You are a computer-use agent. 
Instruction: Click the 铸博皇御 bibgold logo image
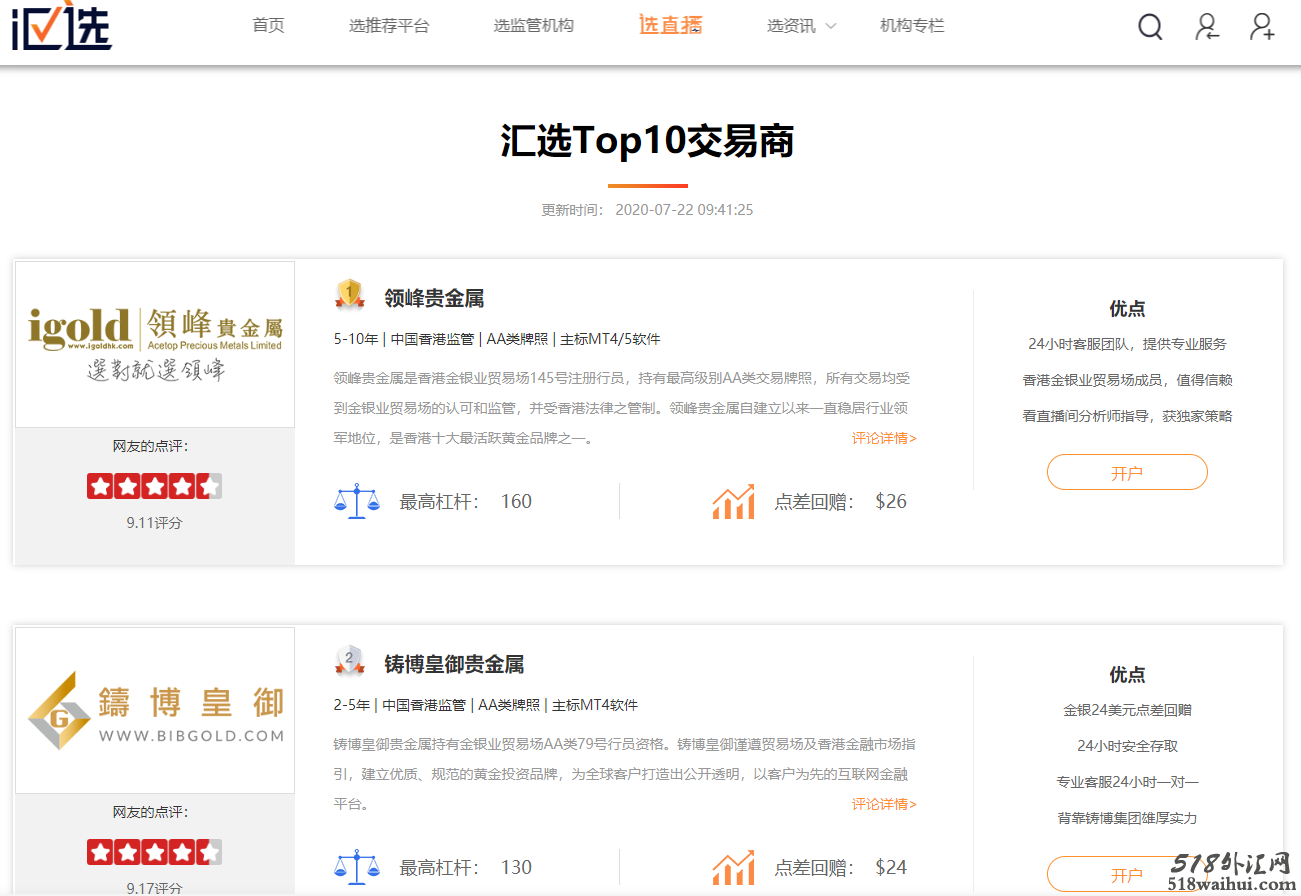click(x=155, y=711)
